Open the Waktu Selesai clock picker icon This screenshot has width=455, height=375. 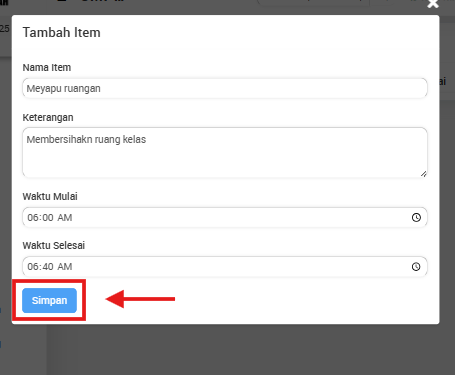[x=416, y=267]
